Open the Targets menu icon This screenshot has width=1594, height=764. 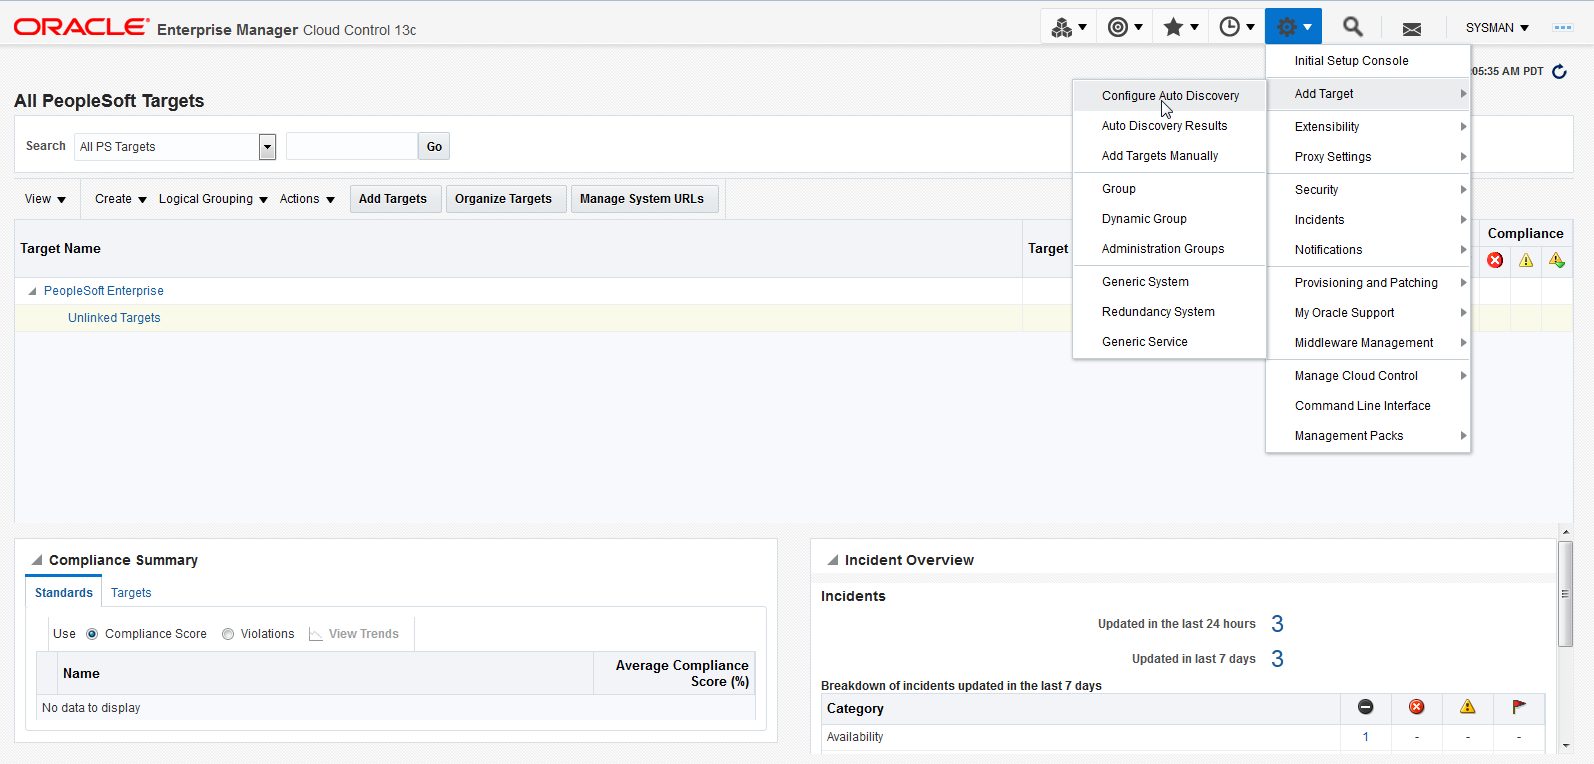pos(1125,27)
